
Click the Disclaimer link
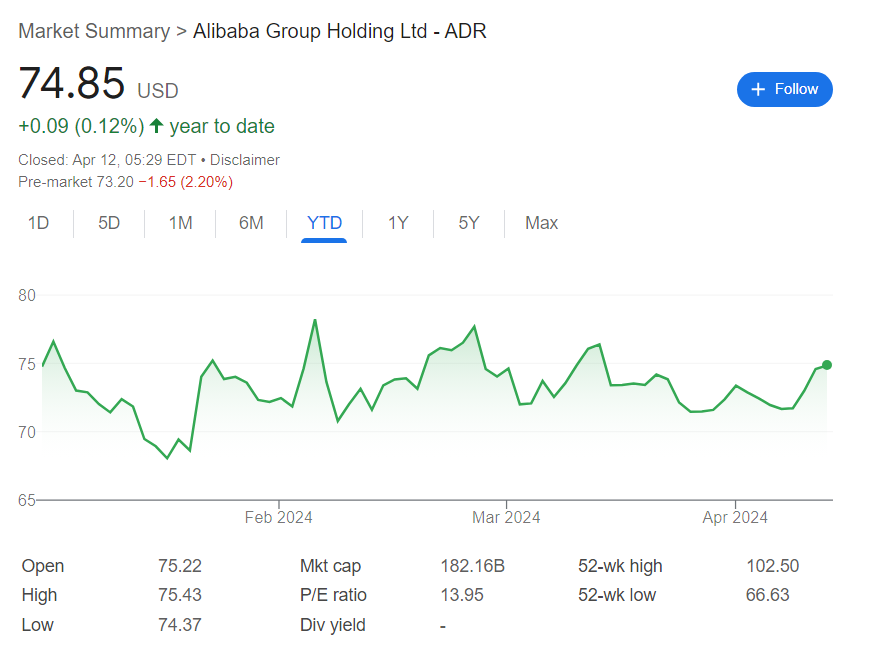tap(245, 160)
